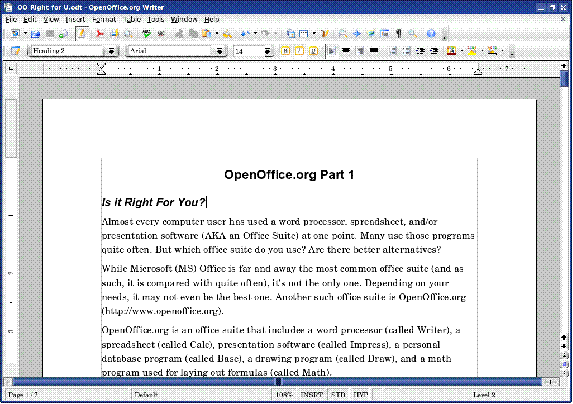
Task: Open the Format menu
Action: (x=104, y=19)
